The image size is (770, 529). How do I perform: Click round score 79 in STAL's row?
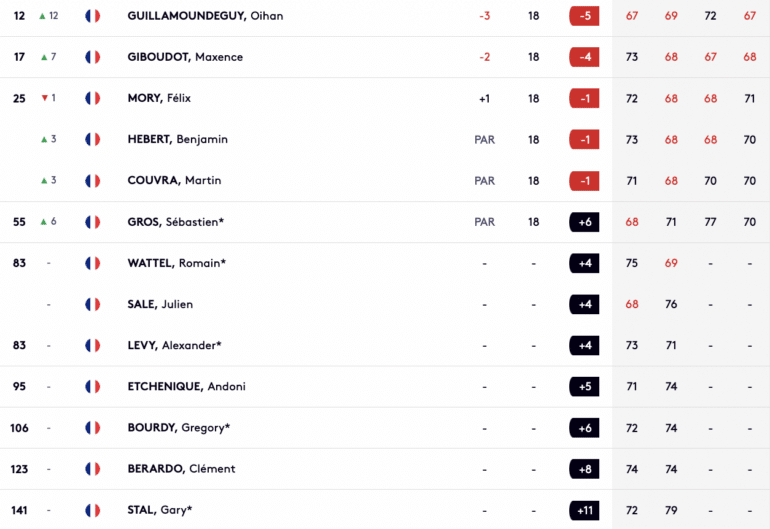point(671,510)
